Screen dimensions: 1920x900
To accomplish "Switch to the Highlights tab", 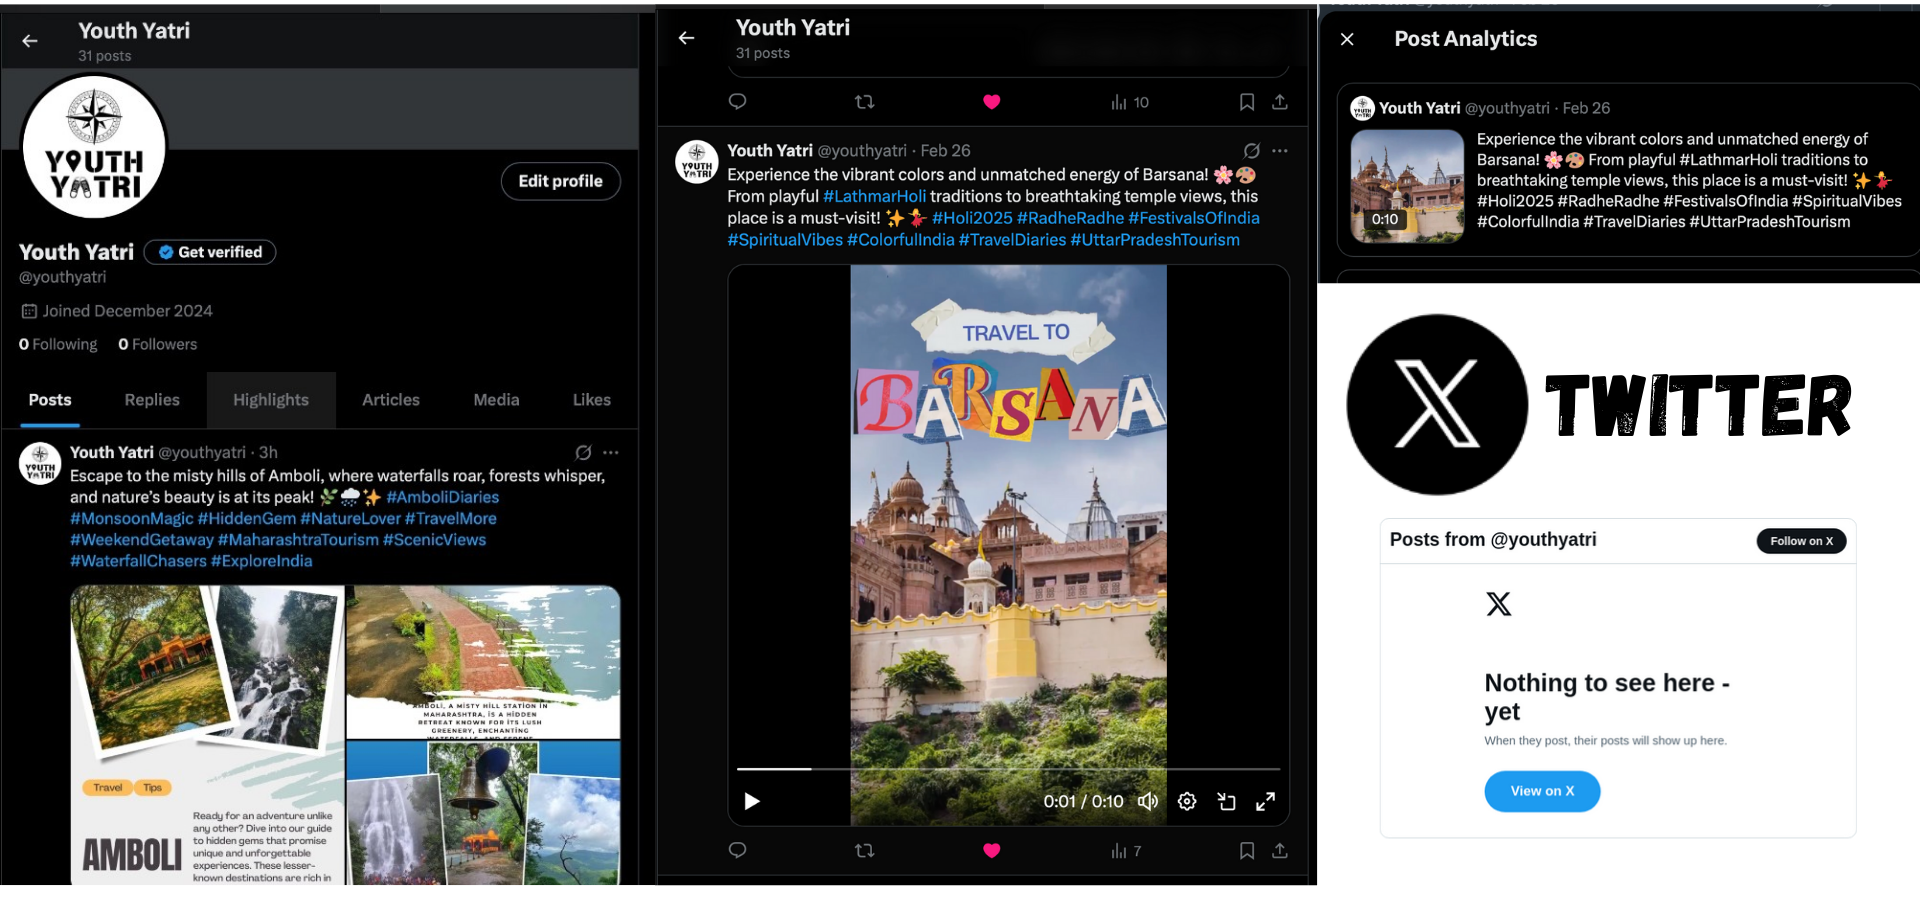I will tap(271, 400).
